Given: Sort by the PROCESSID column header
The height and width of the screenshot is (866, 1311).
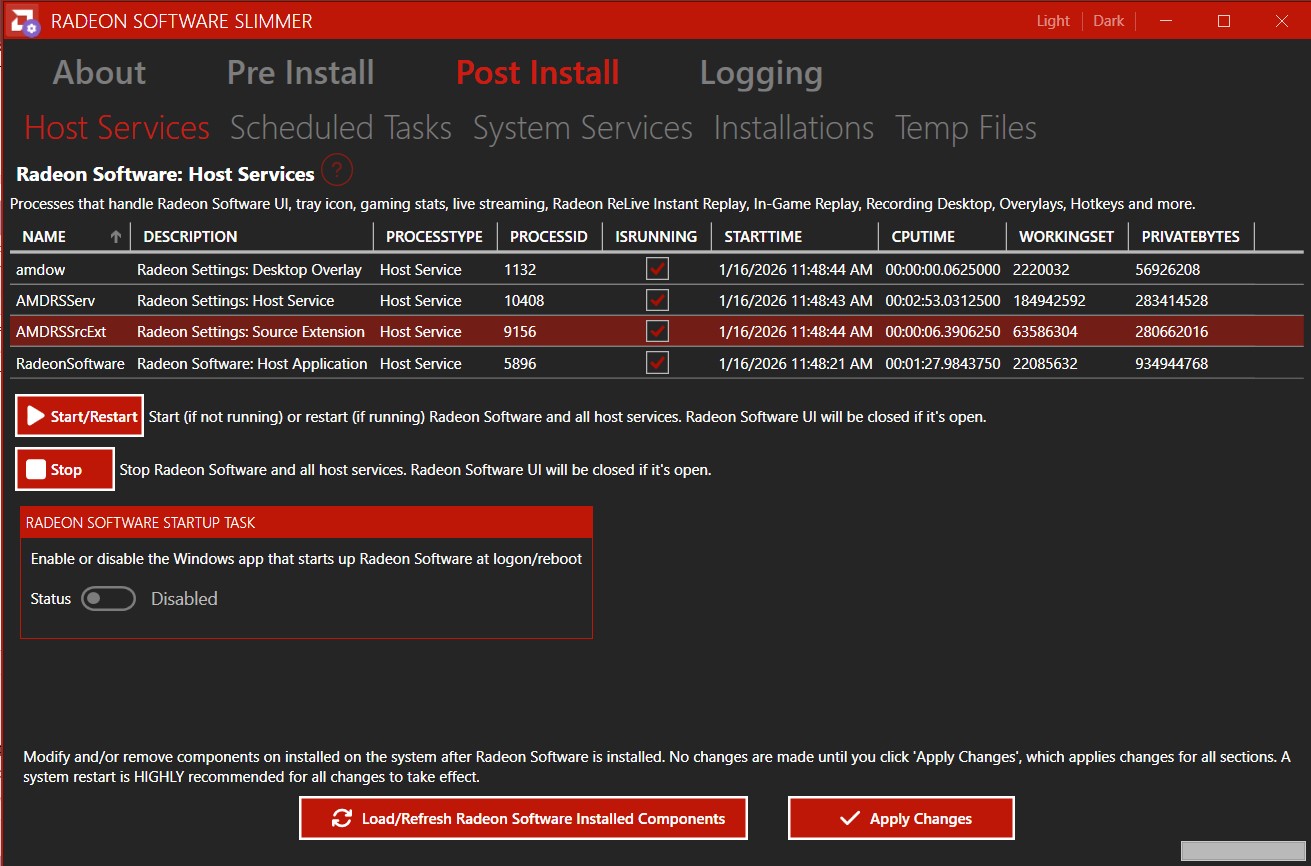Looking at the screenshot, I should 550,237.
